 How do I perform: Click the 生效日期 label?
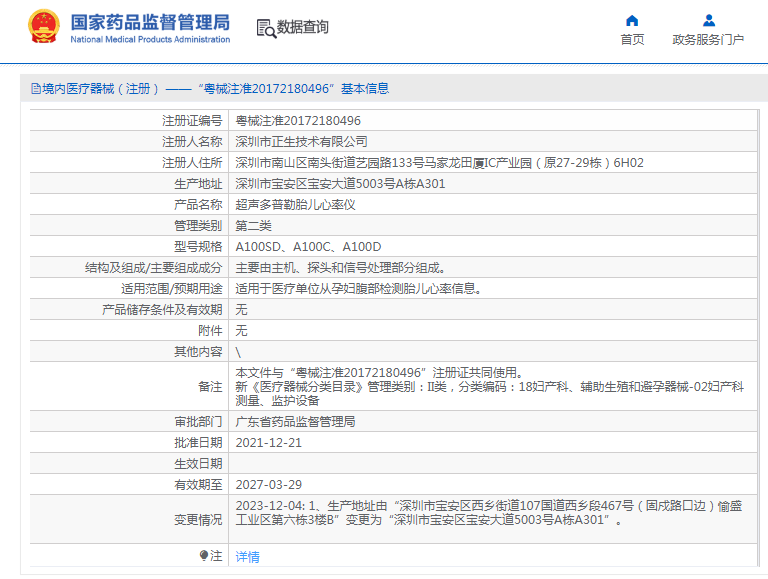[x=198, y=463]
